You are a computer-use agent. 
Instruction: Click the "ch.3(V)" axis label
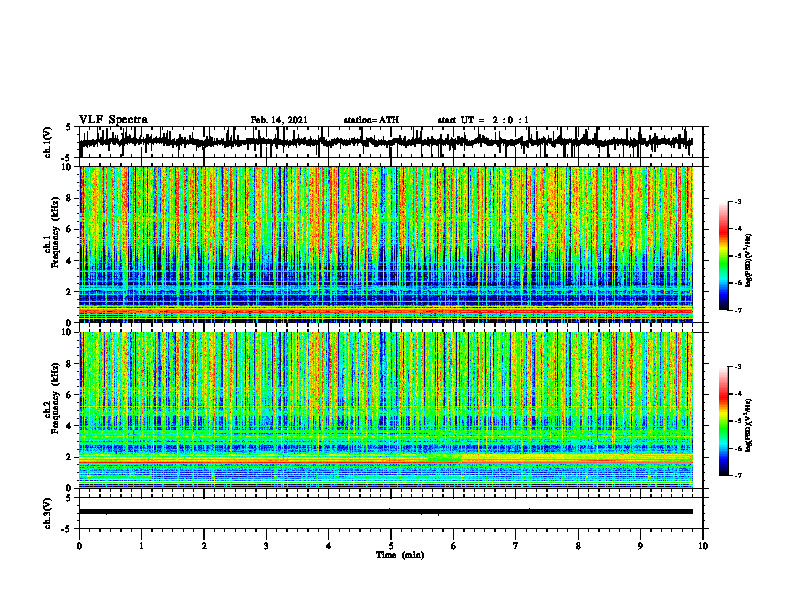tap(48, 513)
